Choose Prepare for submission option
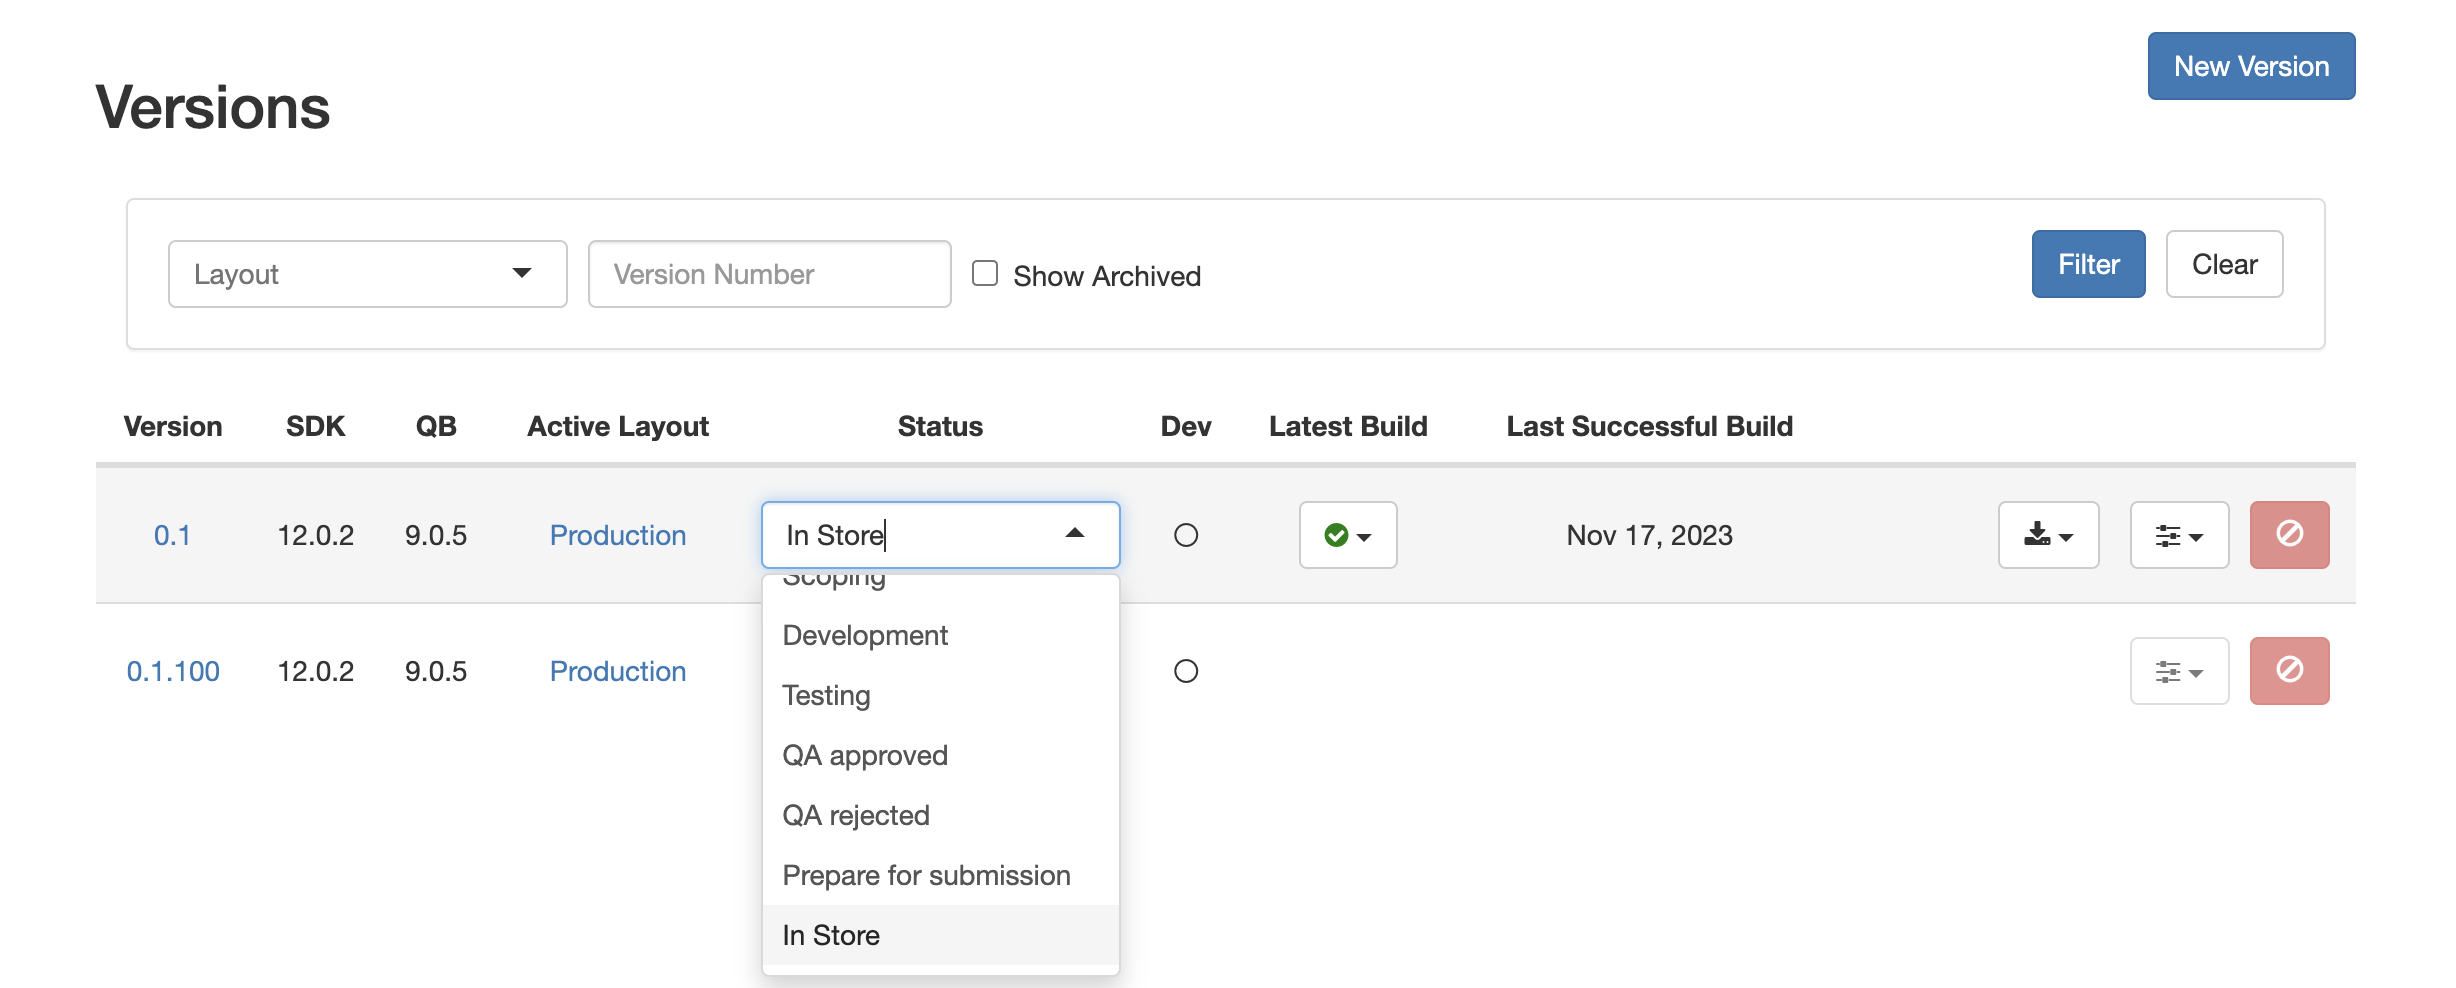 click(940, 875)
